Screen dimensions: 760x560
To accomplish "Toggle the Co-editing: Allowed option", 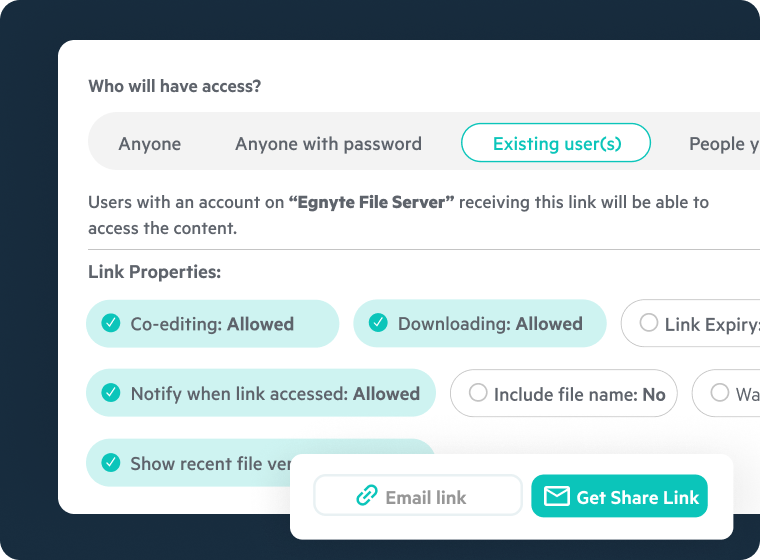I will [212, 324].
